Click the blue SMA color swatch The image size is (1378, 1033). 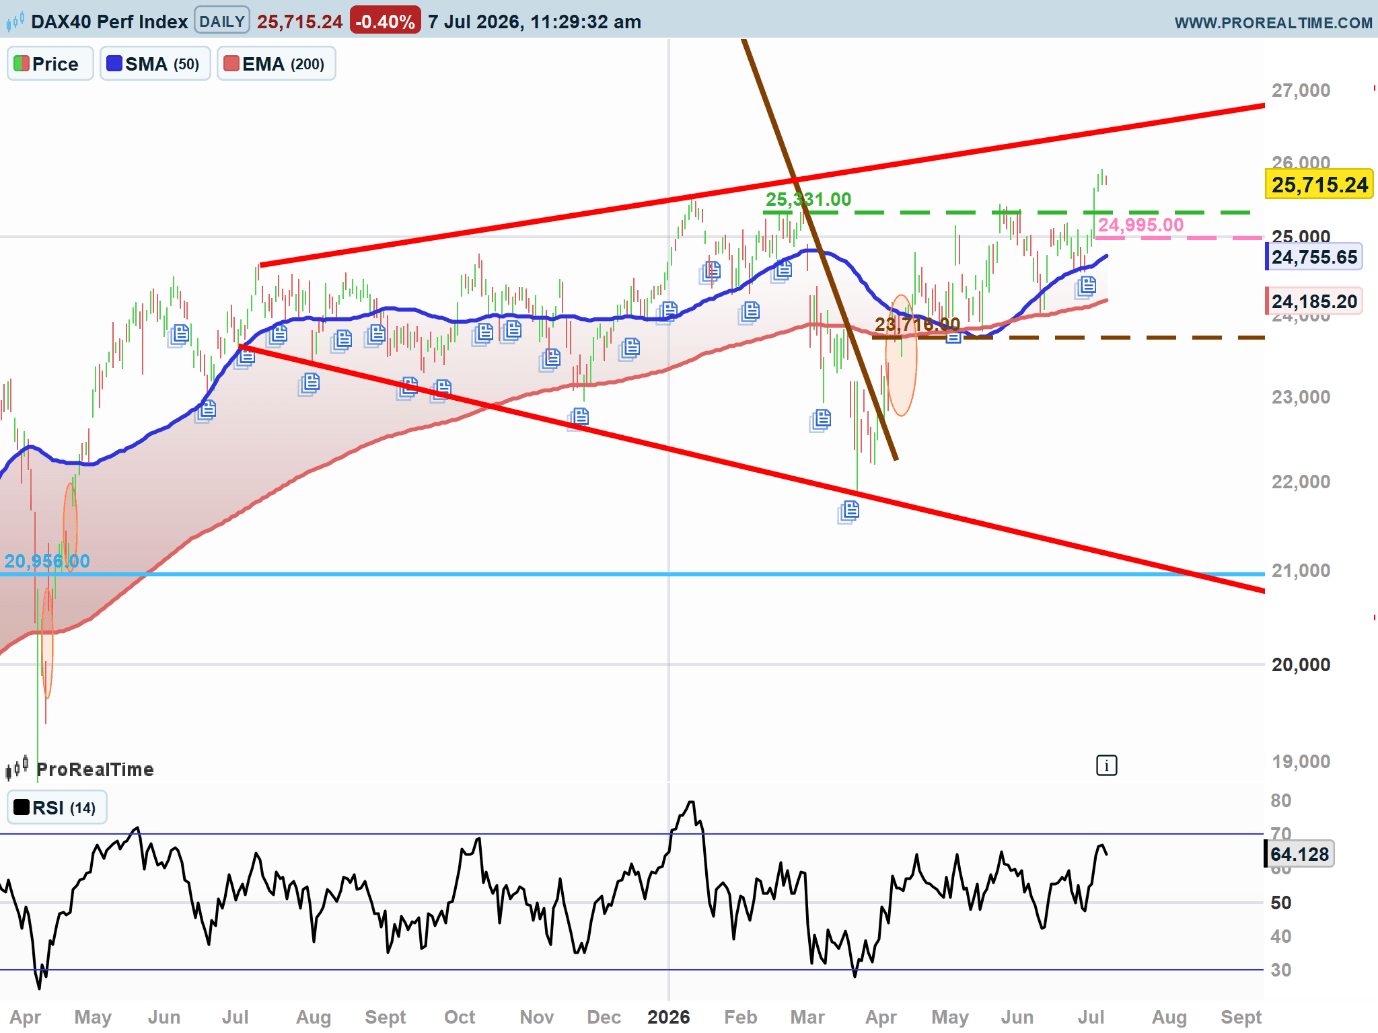[x=114, y=64]
